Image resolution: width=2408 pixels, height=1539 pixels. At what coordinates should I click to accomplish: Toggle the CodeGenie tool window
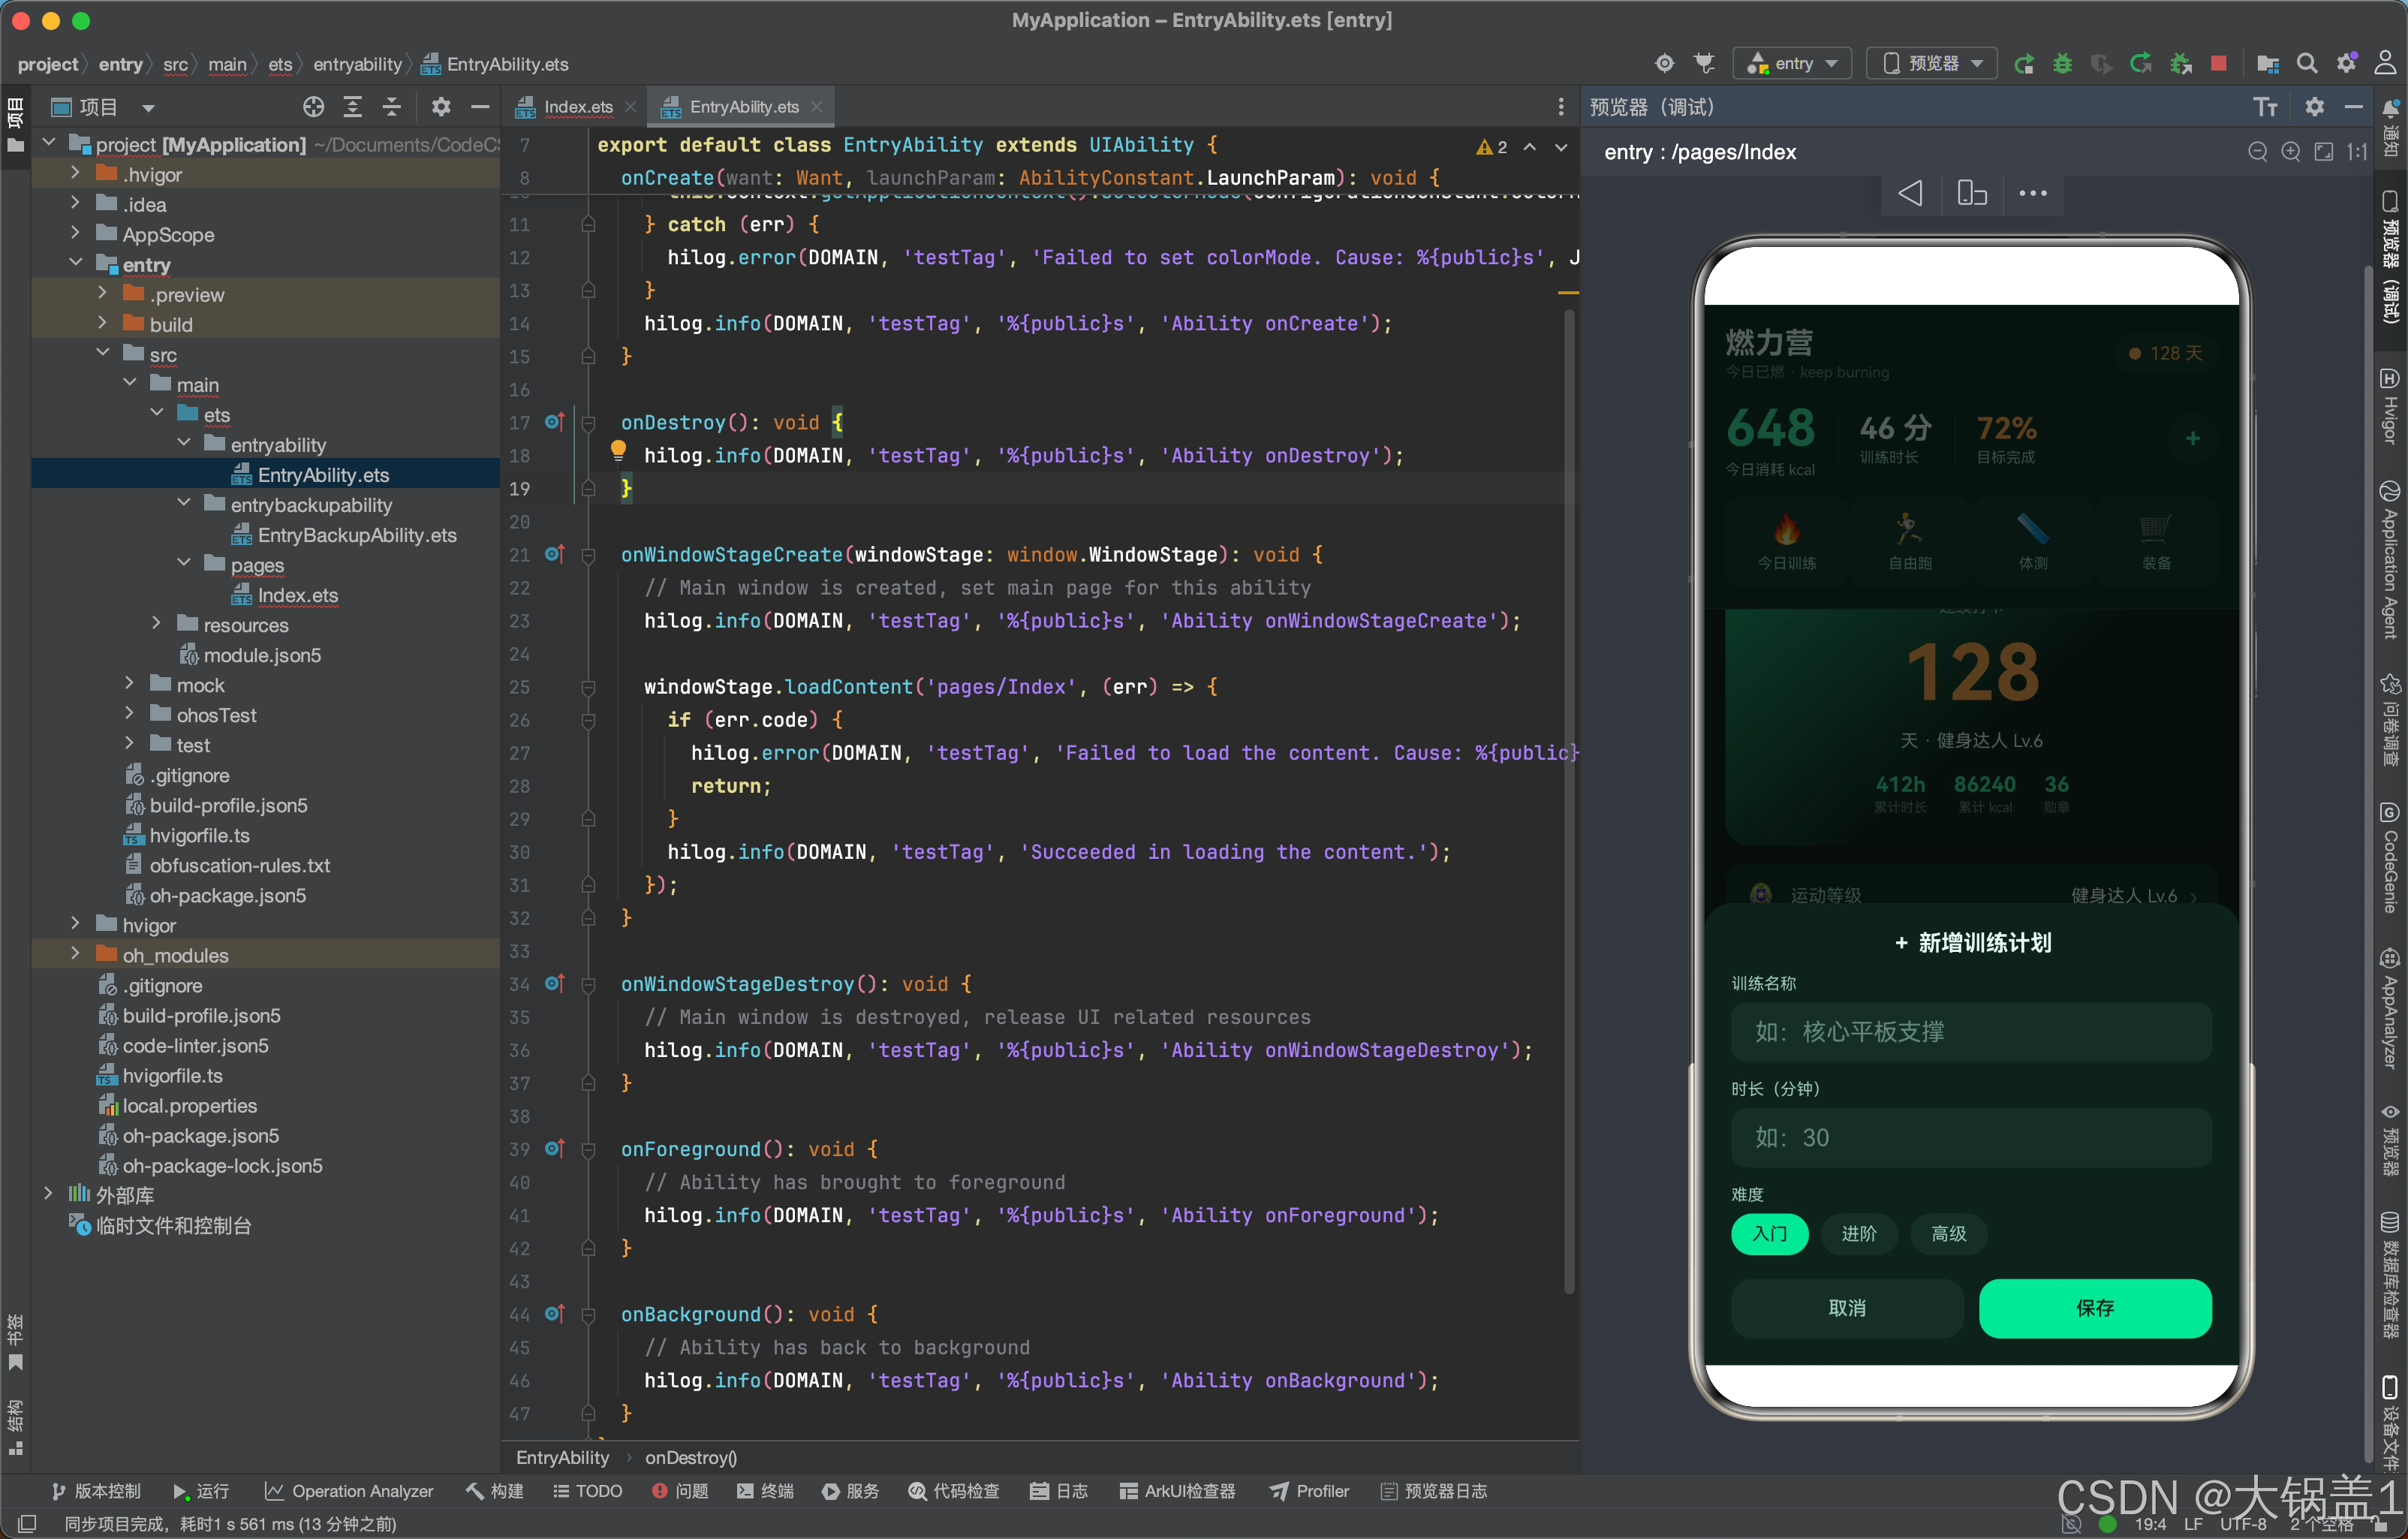pos(2389,858)
